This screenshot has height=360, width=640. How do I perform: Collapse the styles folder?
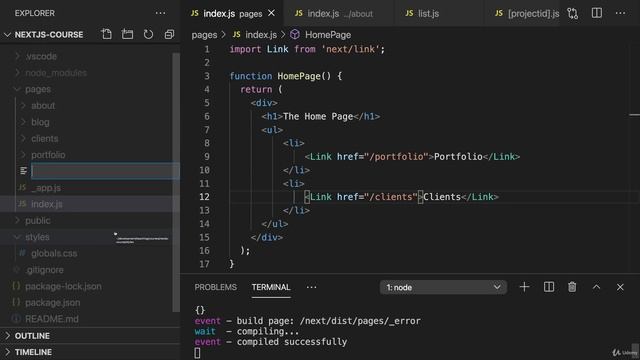point(17,237)
